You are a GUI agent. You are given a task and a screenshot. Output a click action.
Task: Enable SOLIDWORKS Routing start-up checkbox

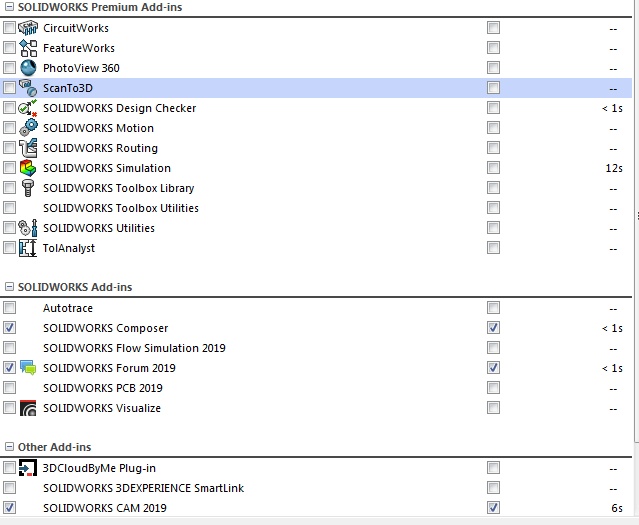click(x=493, y=148)
